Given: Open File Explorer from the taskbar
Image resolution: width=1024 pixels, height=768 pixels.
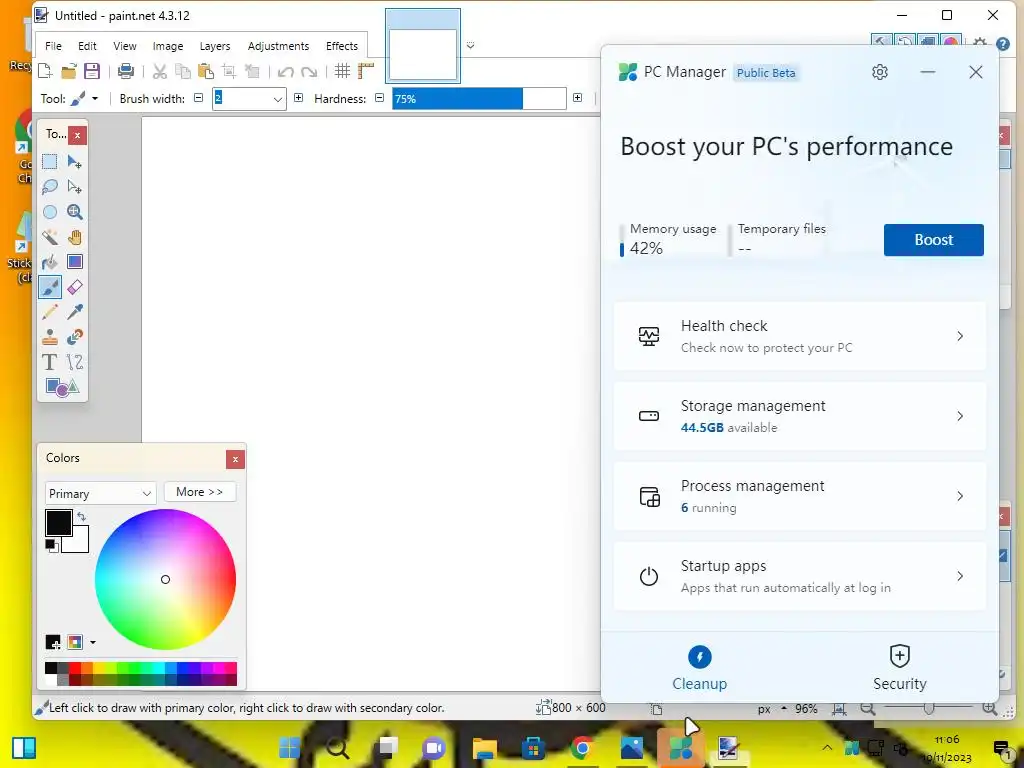Looking at the screenshot, I should [485, 748].
